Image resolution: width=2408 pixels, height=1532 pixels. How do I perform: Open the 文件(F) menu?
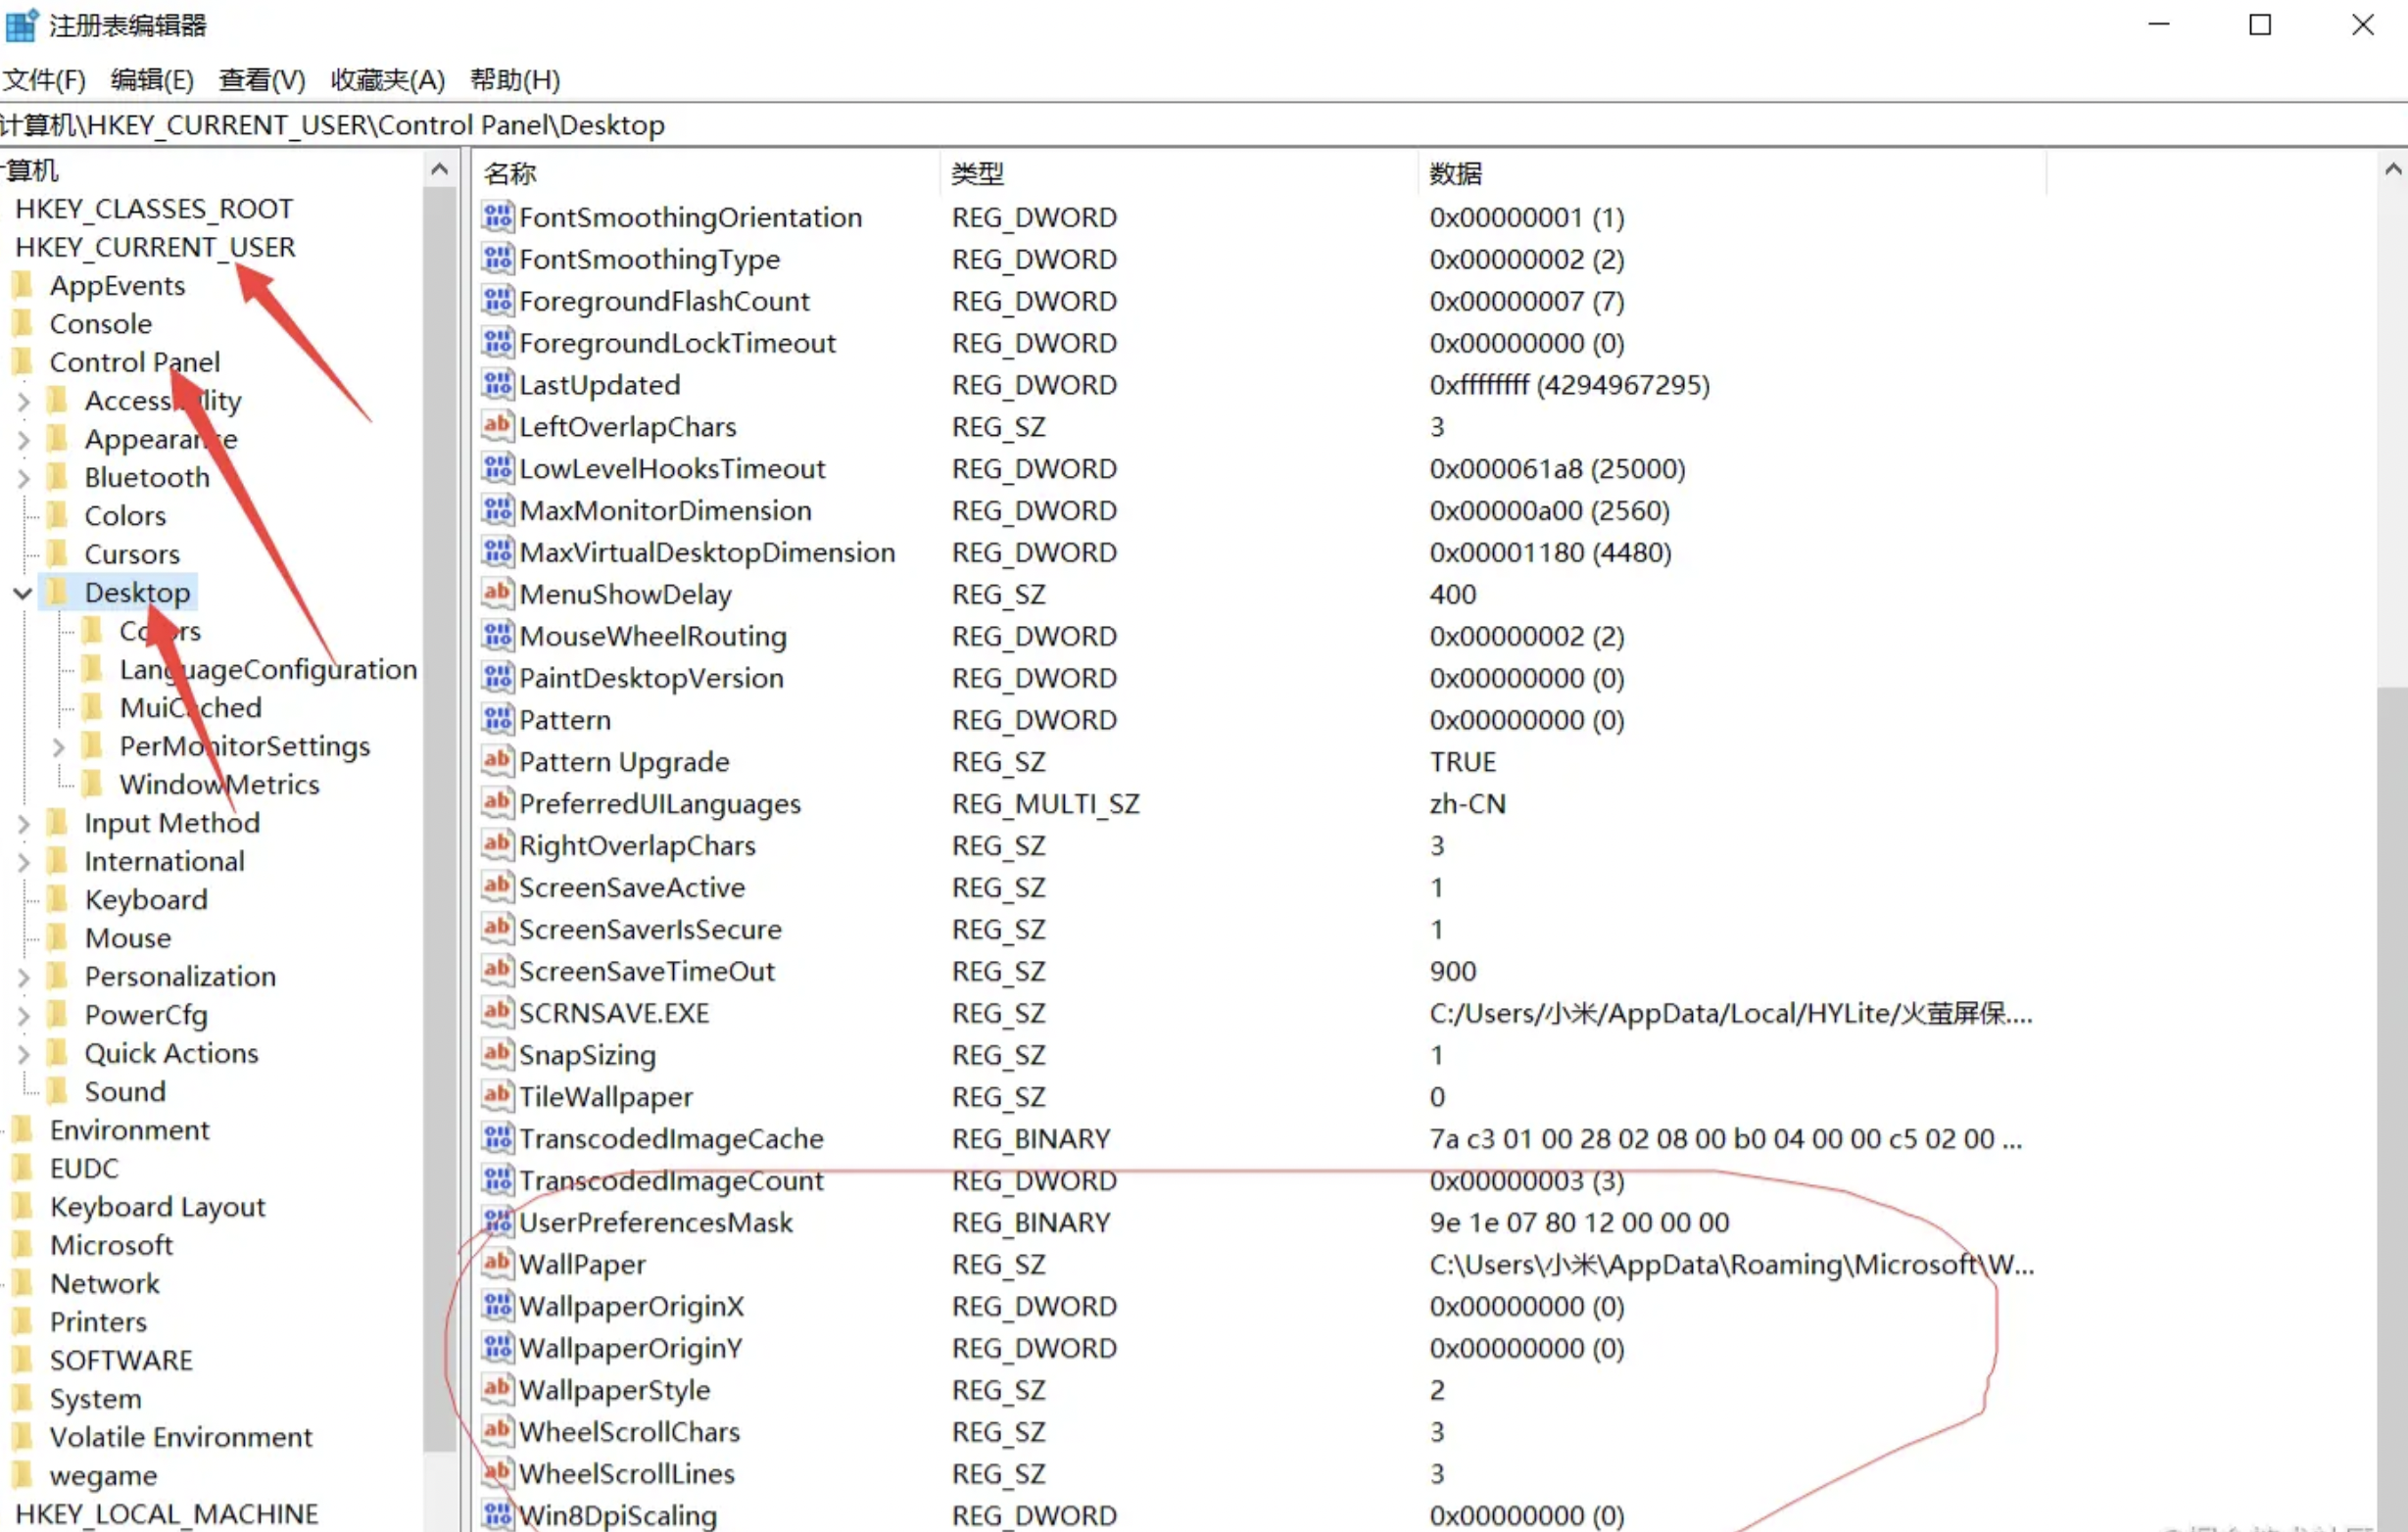[44, 77]
